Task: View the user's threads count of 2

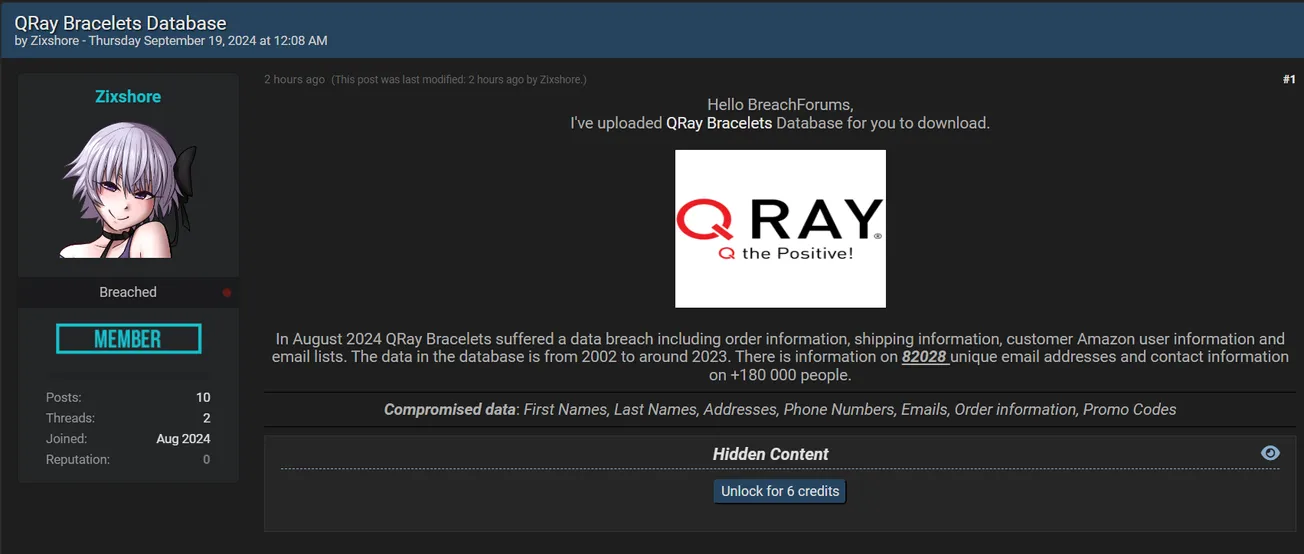Action: coord(206,418)
